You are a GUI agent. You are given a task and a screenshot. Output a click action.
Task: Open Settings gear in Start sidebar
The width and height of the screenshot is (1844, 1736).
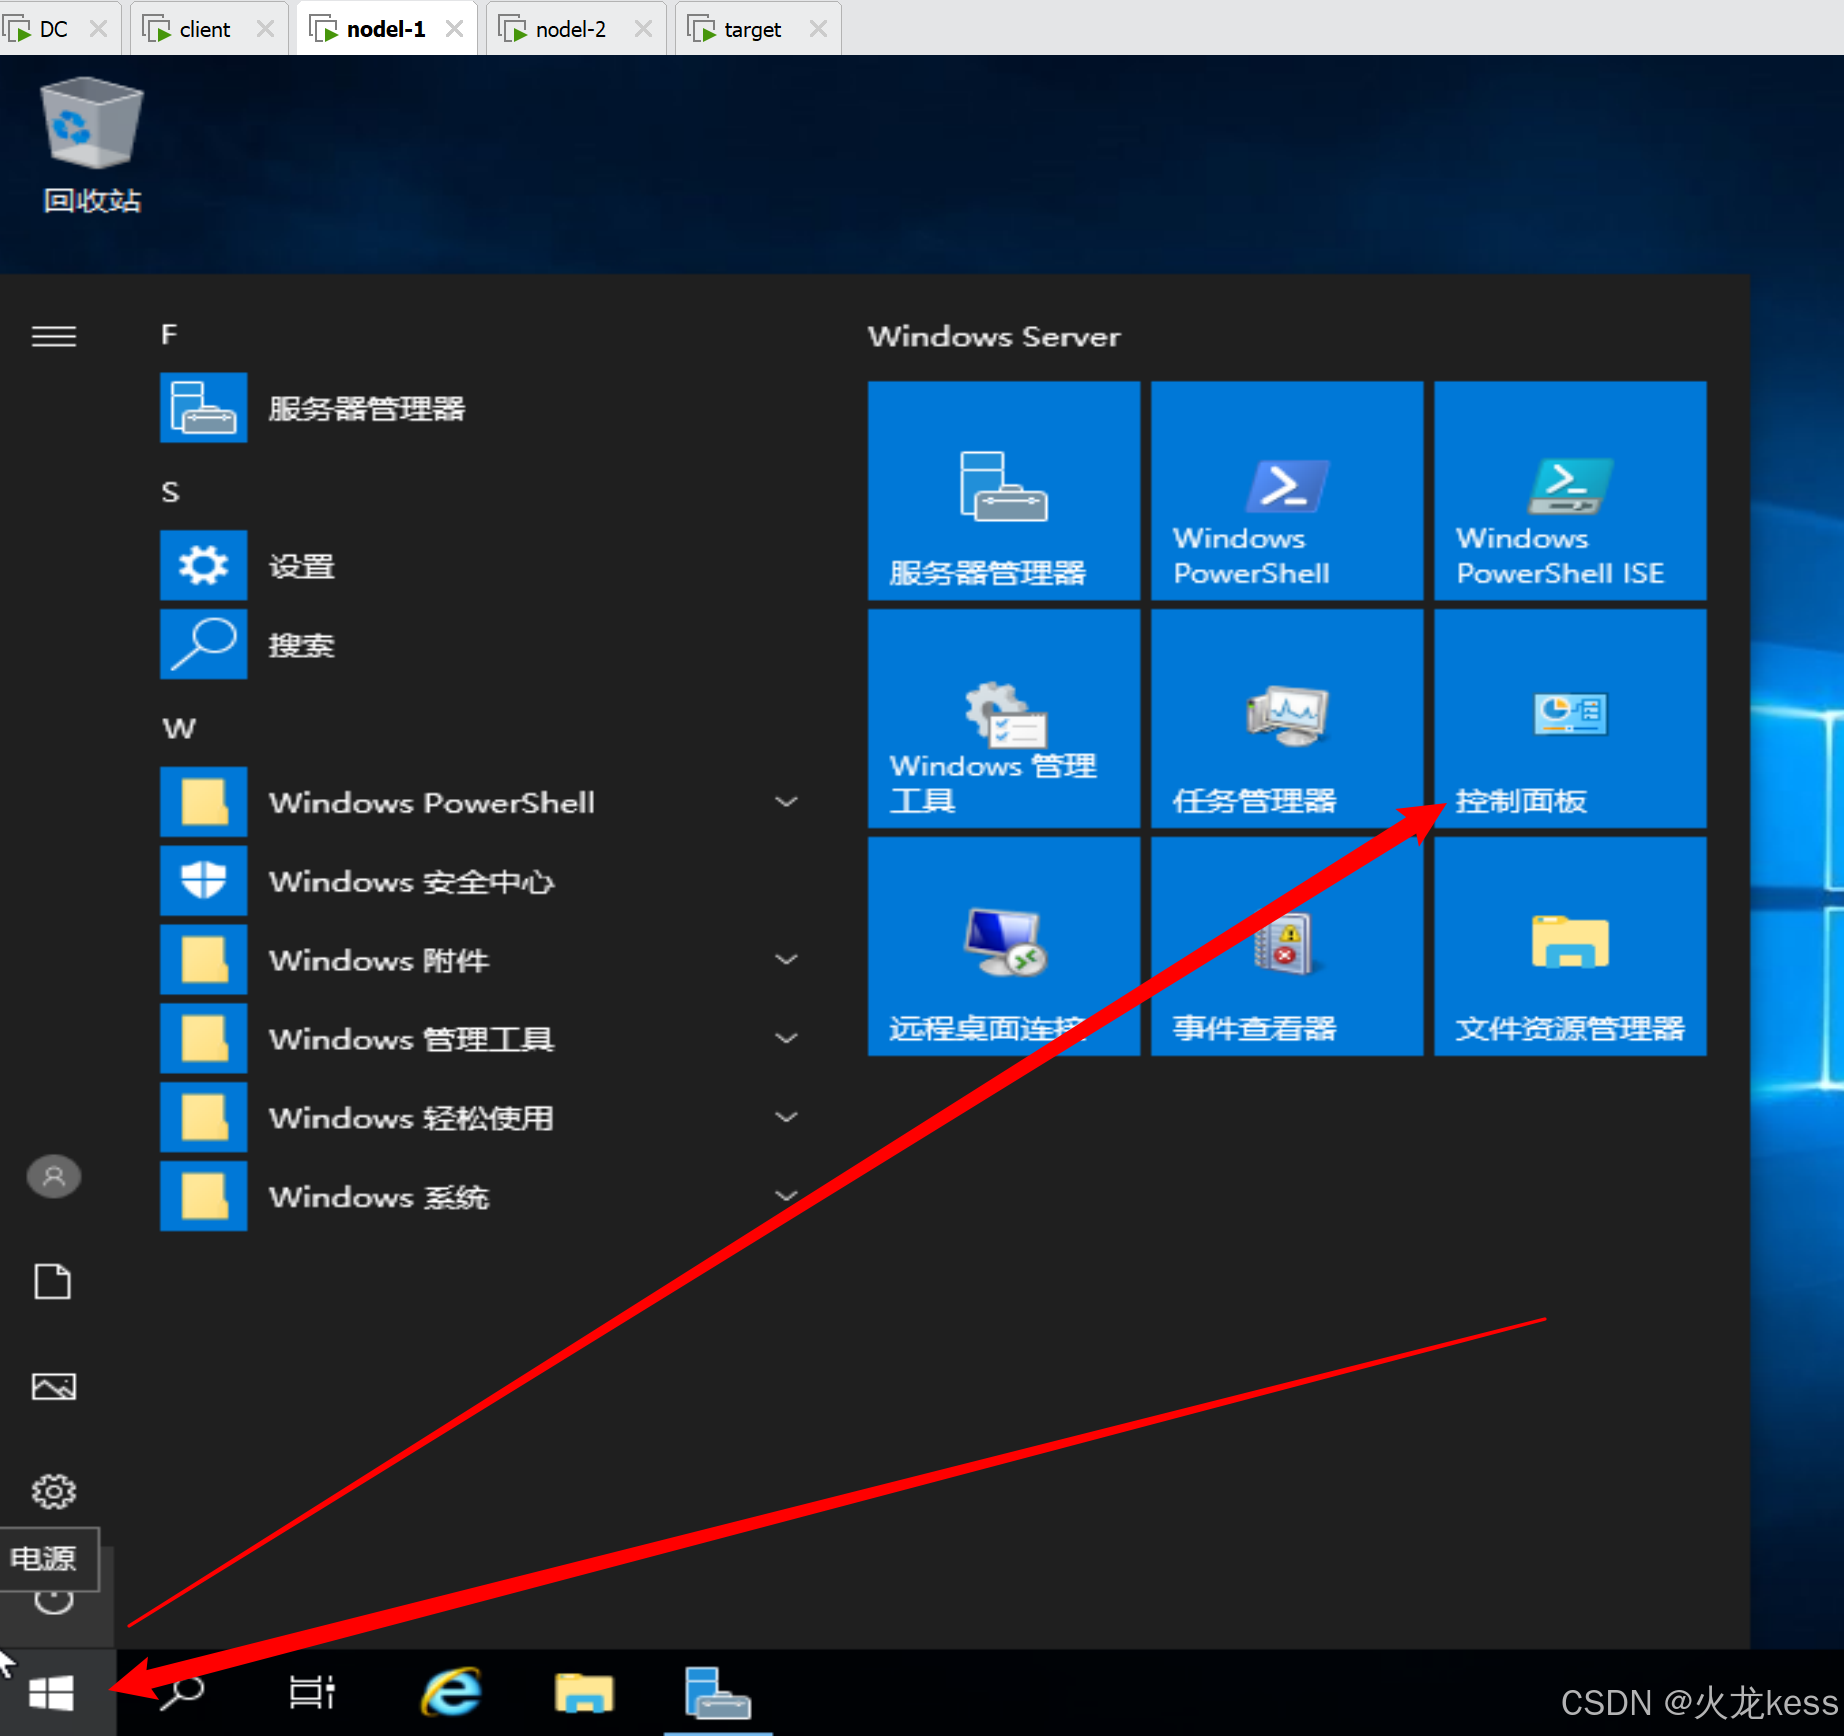tap(54, 1491)
